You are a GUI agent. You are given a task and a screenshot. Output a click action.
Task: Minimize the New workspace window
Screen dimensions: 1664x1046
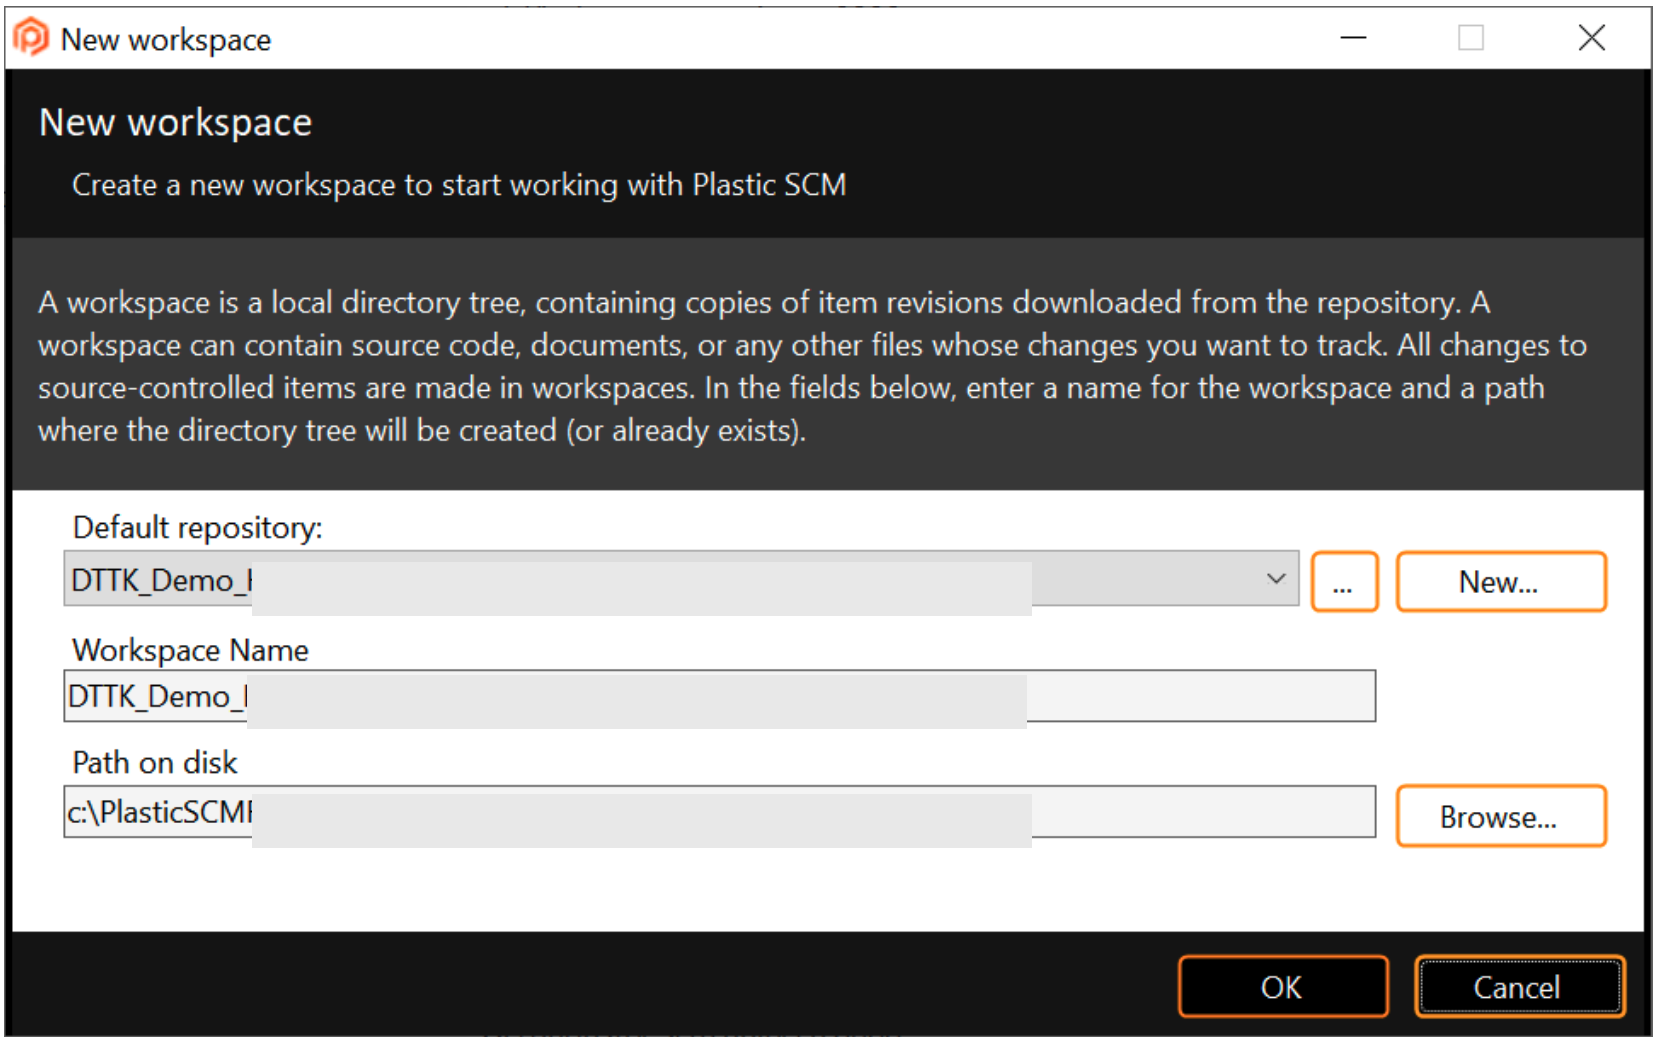[x=1353, y=38]
